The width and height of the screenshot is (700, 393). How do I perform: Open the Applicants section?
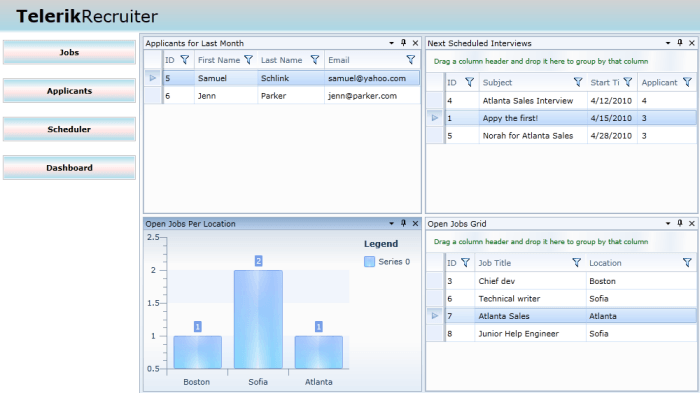coord(69,91)
